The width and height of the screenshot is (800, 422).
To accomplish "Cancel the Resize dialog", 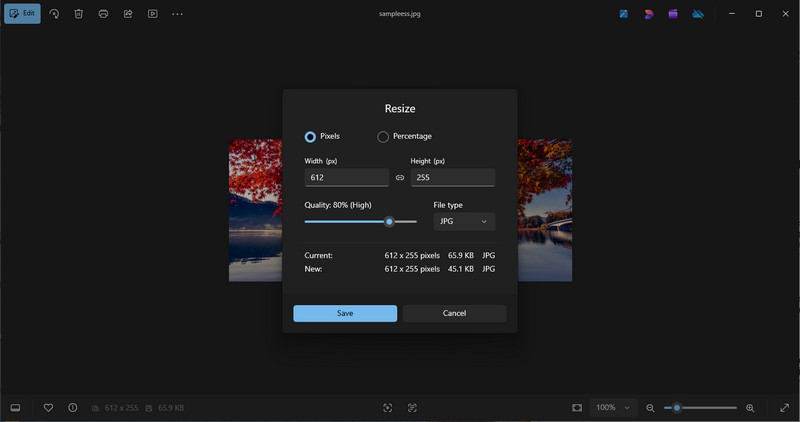I will pos(454,313).
